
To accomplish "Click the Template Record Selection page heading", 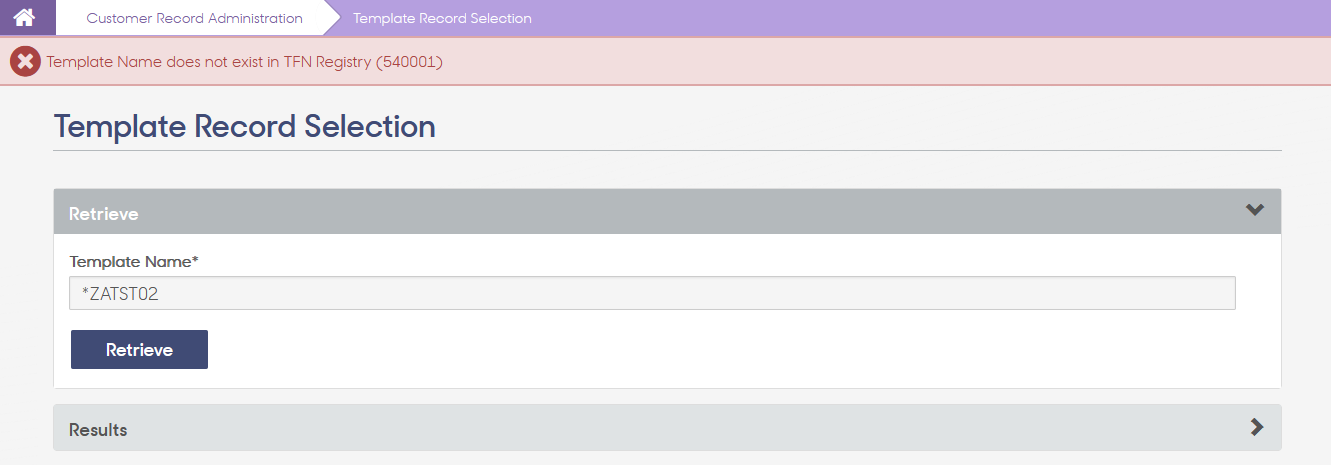I will coord(245,127).
